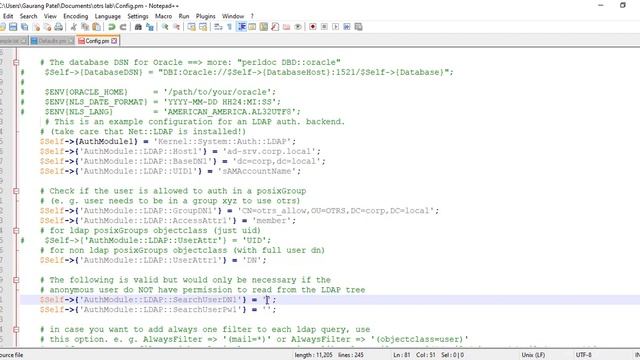
Task: Open the Window menu
Action: click(233, 16)
